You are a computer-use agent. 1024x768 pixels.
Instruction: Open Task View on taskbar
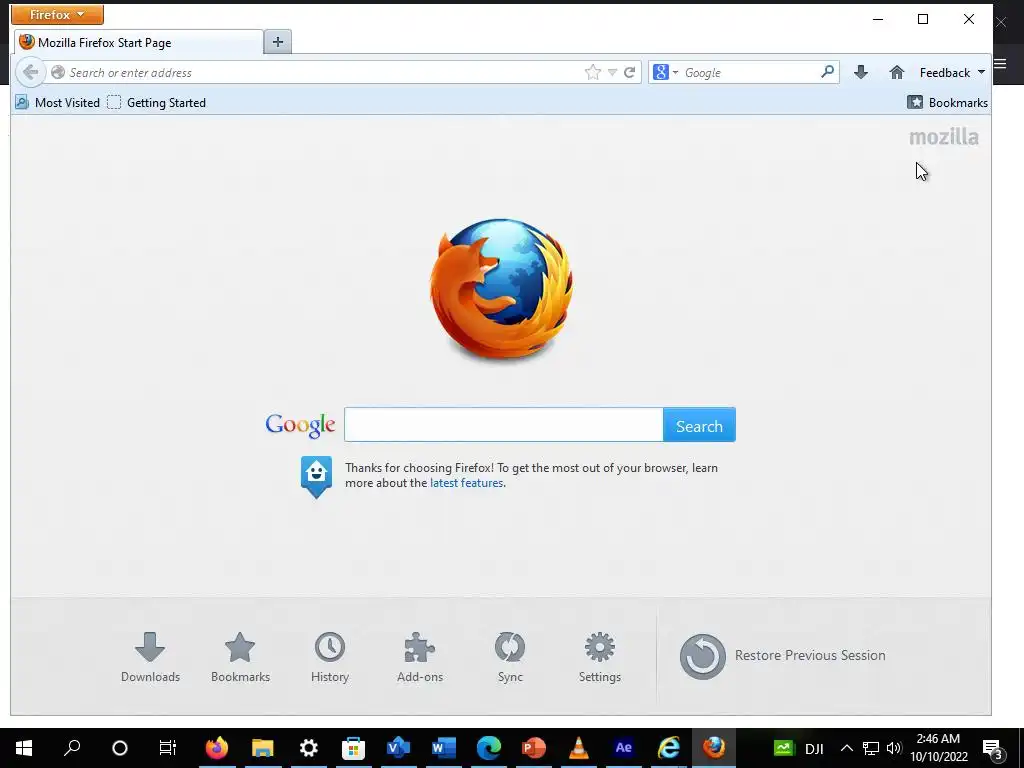tap(167, 748)
